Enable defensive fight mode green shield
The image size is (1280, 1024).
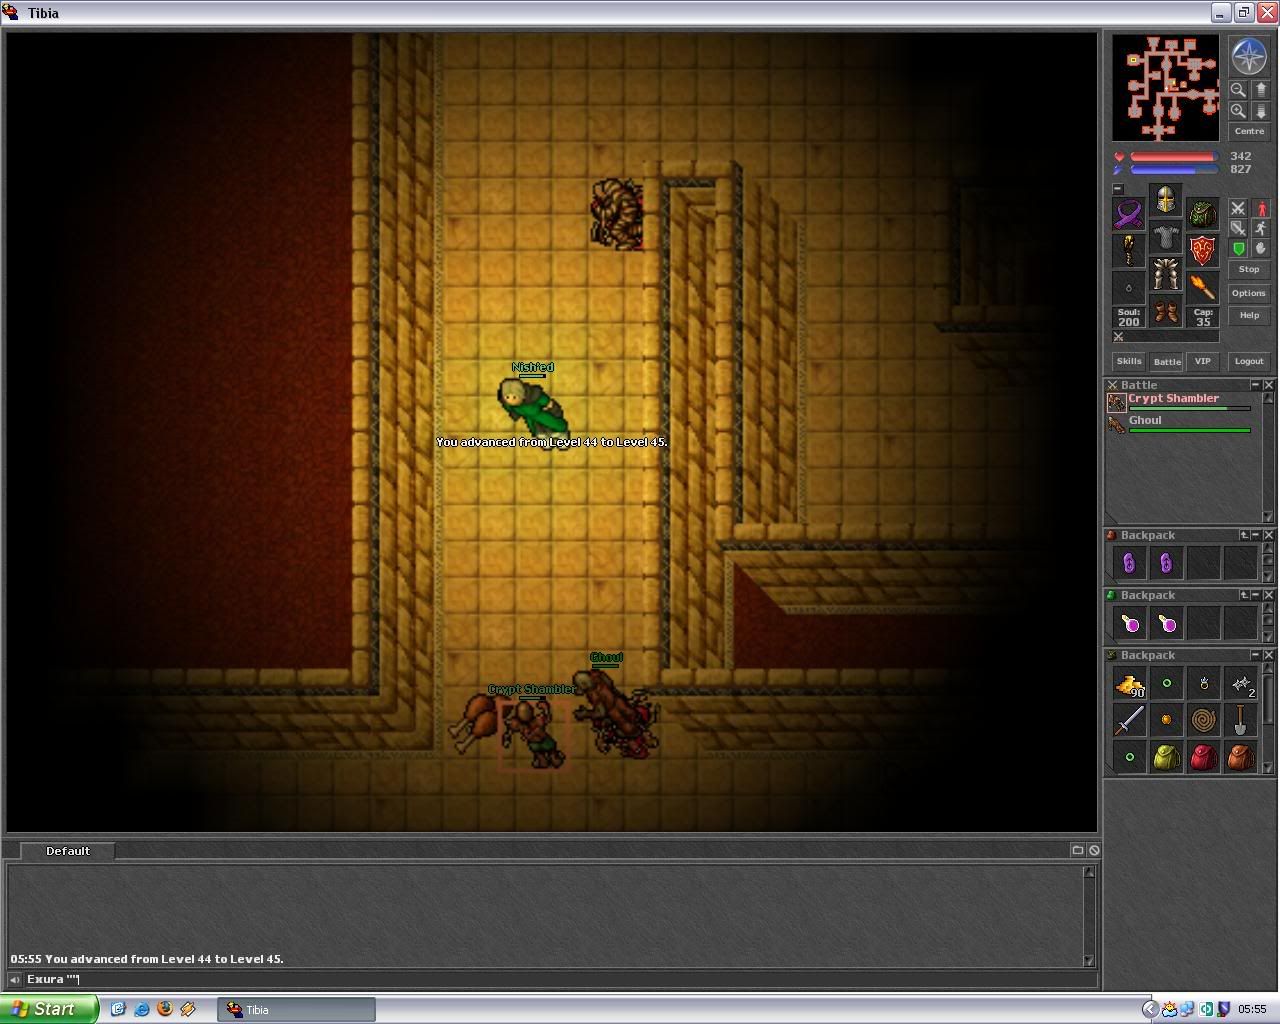1238,248
